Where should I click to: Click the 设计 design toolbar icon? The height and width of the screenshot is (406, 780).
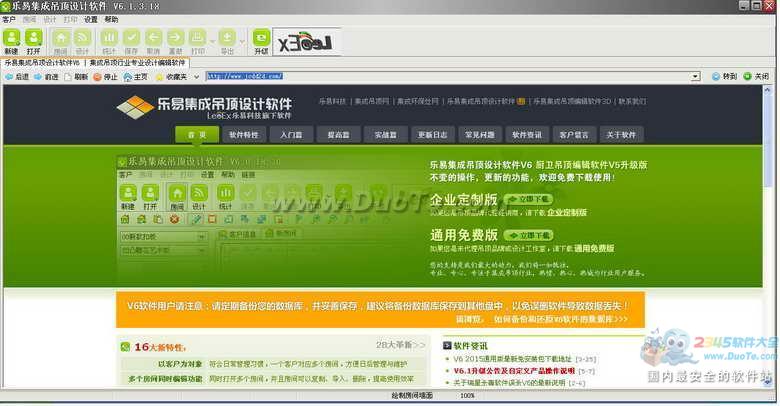tap(82, 42)
